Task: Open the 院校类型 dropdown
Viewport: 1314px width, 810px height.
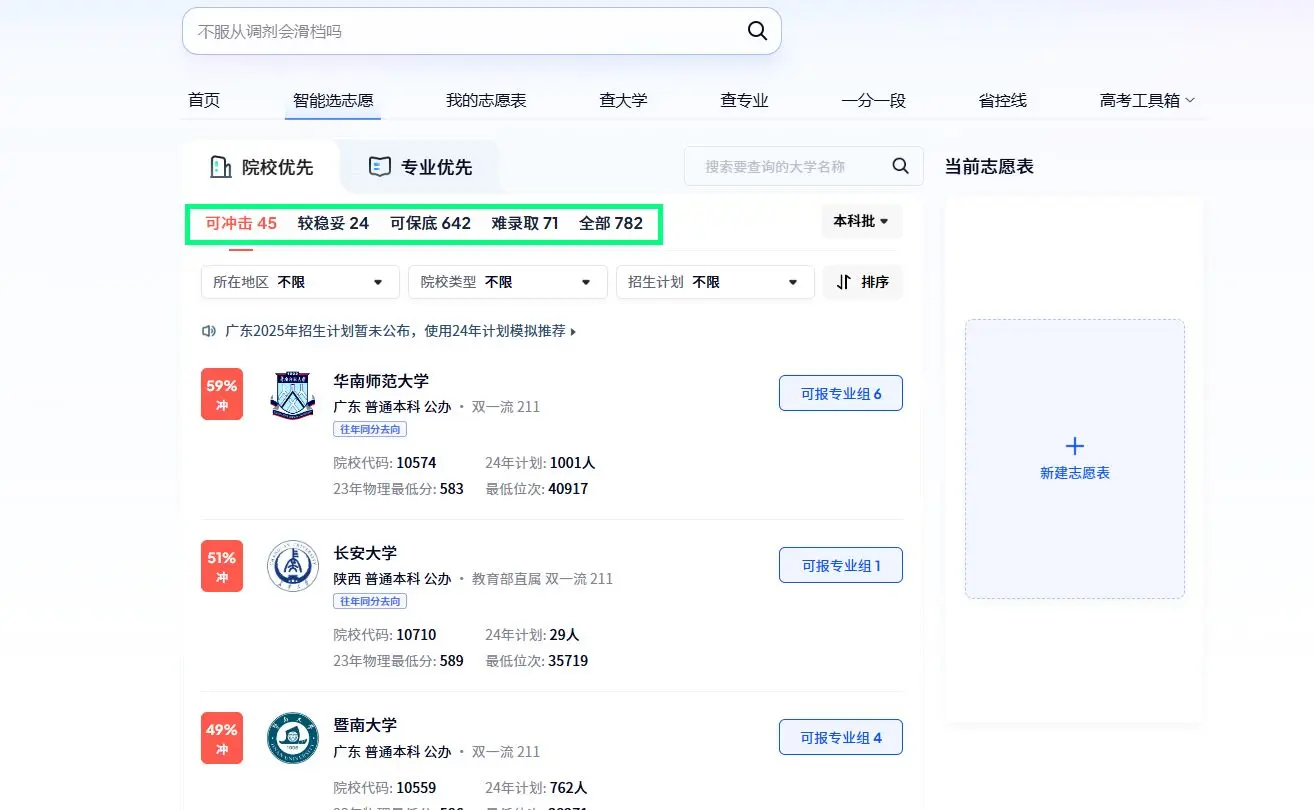Action: pos(507,282)
